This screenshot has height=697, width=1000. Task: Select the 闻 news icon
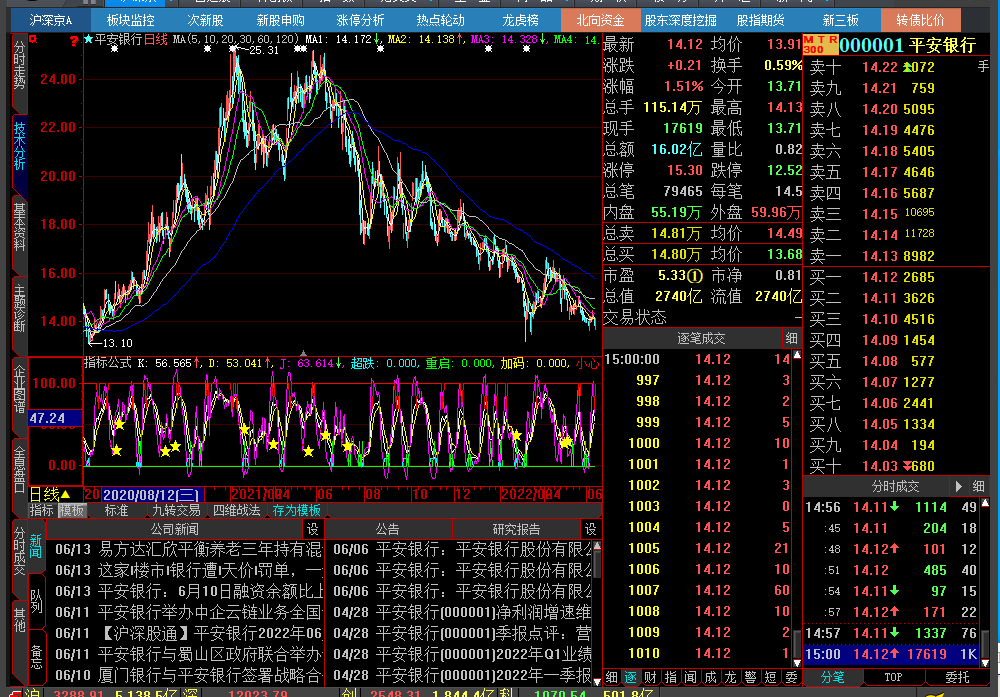tap(691, 677)
